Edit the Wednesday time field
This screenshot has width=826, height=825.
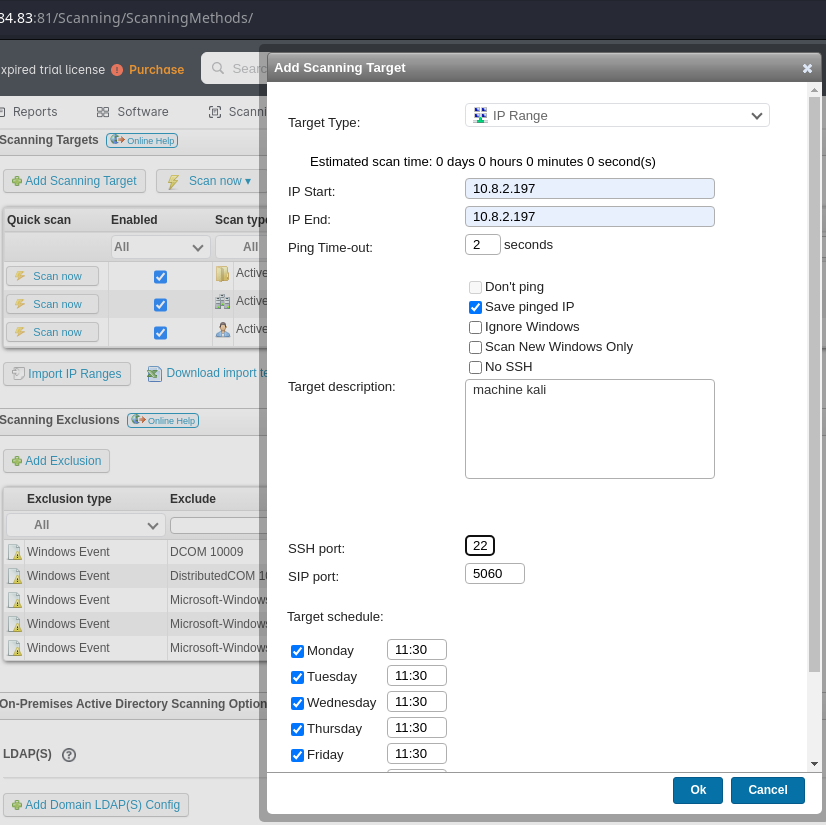click(x=417, y=702)
